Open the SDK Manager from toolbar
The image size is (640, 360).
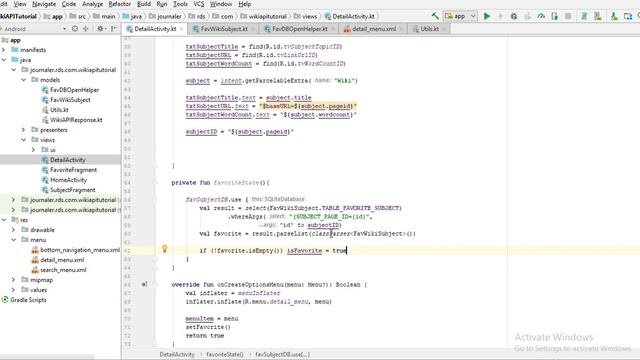[614, 16]
